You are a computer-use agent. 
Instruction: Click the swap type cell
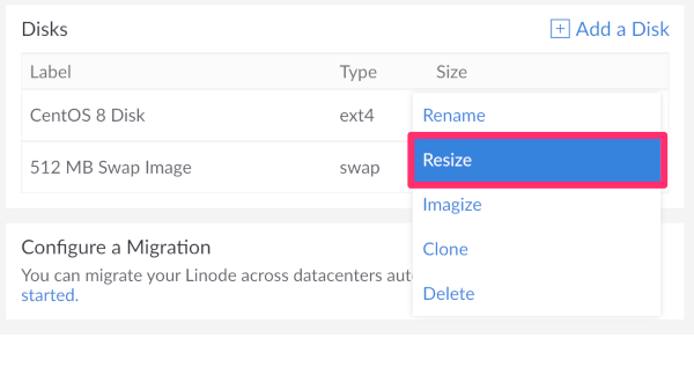[359, 169]
